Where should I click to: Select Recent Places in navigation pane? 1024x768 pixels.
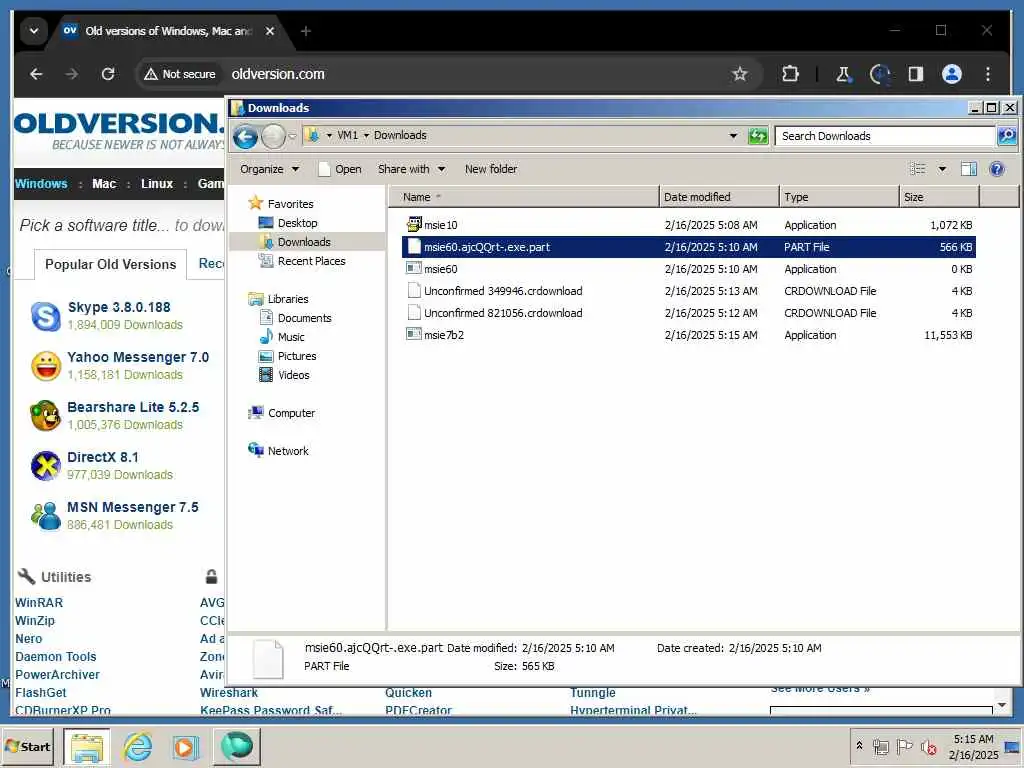[312, 261]
